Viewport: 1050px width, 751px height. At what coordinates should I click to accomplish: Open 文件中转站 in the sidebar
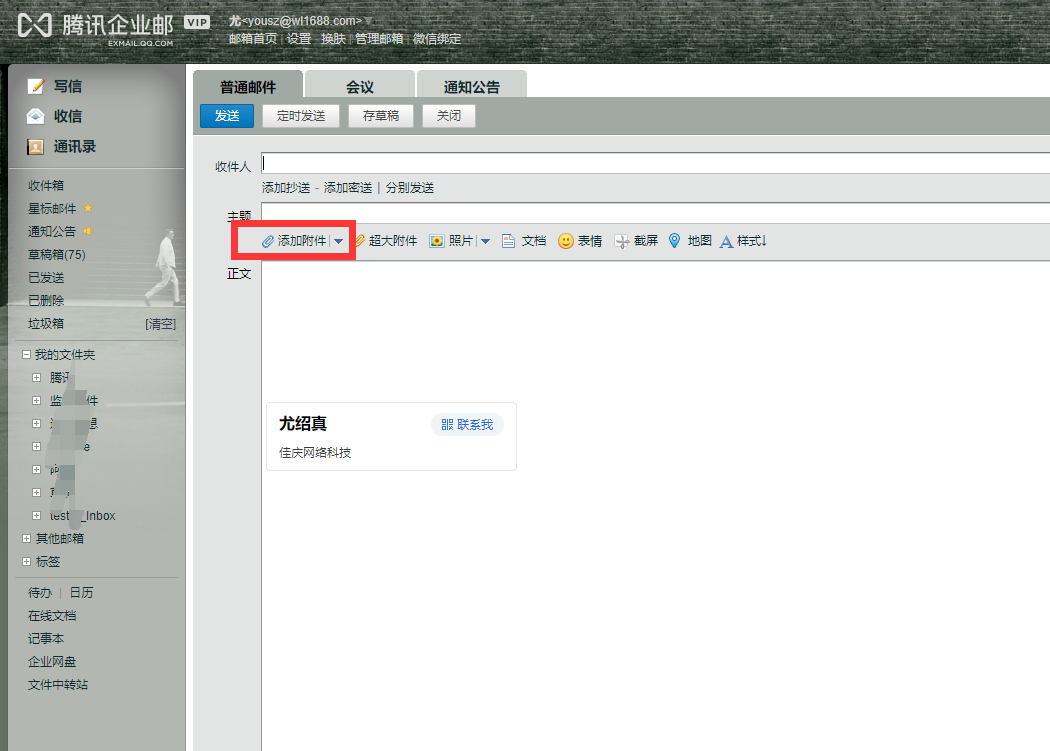tap(58, 685)
